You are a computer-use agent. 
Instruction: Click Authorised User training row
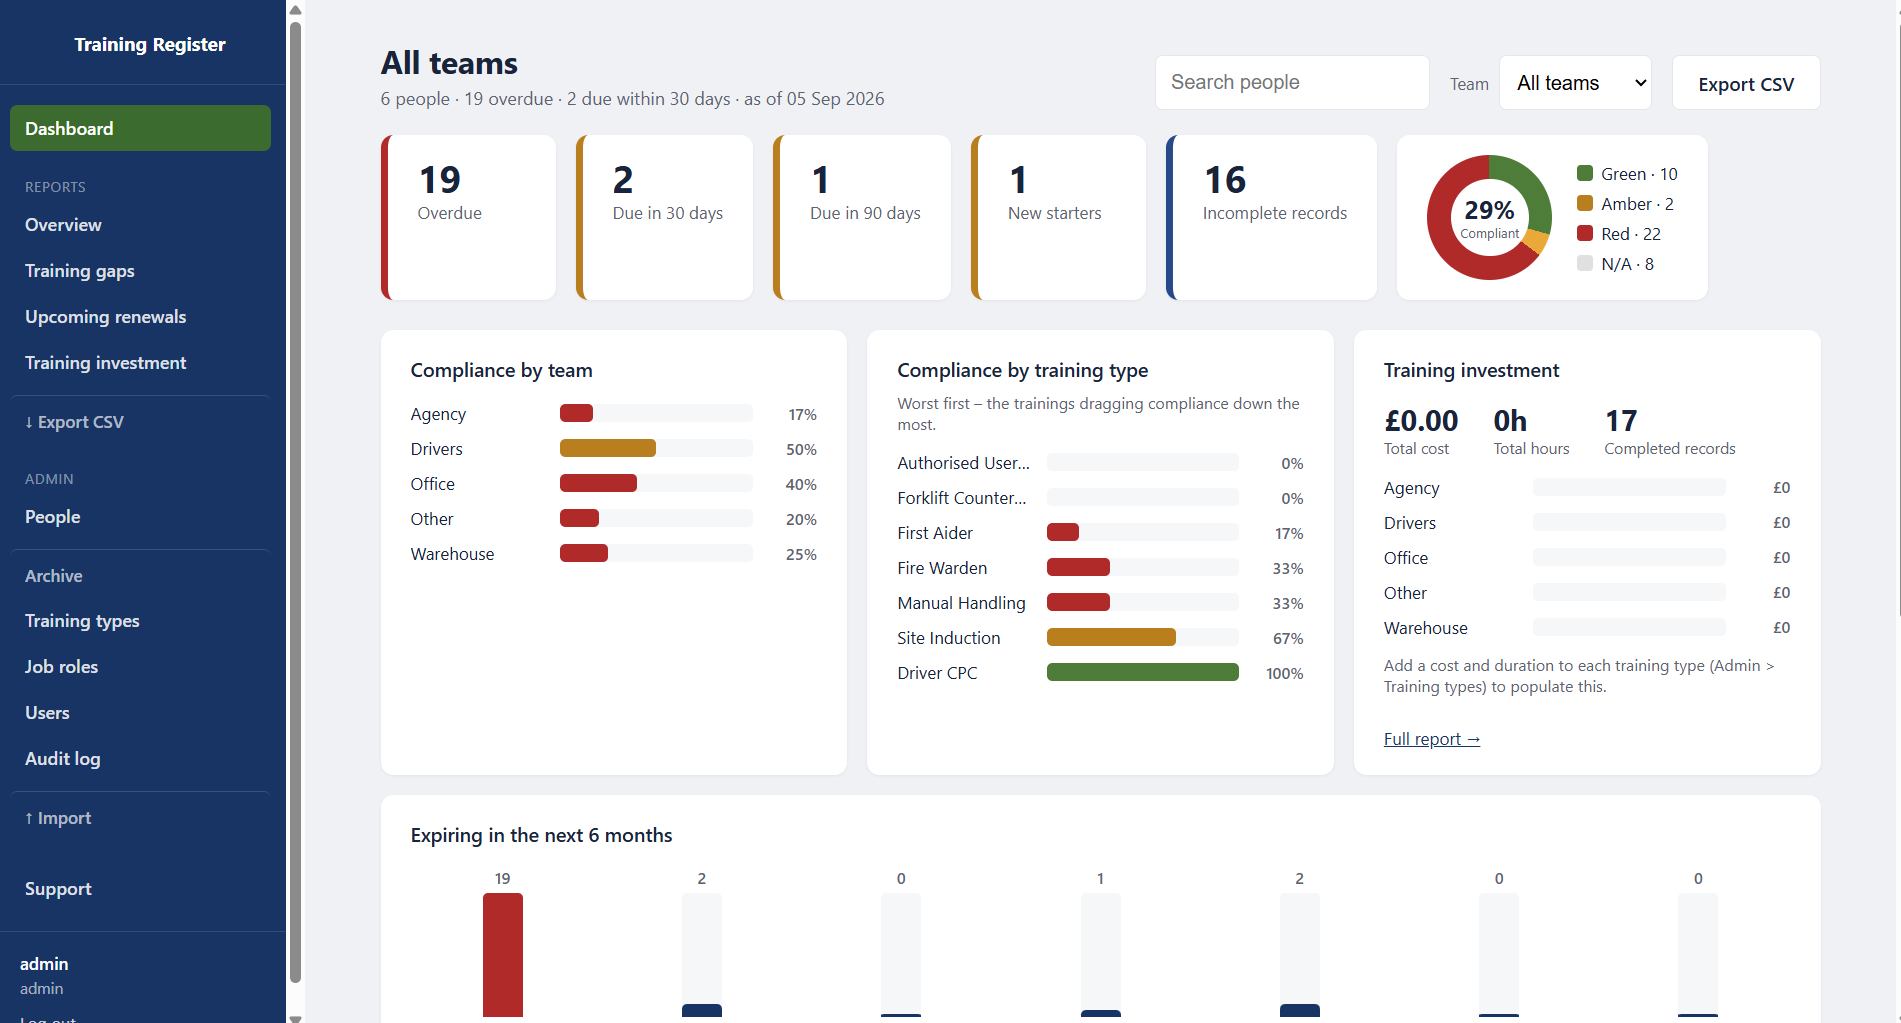1100,463
